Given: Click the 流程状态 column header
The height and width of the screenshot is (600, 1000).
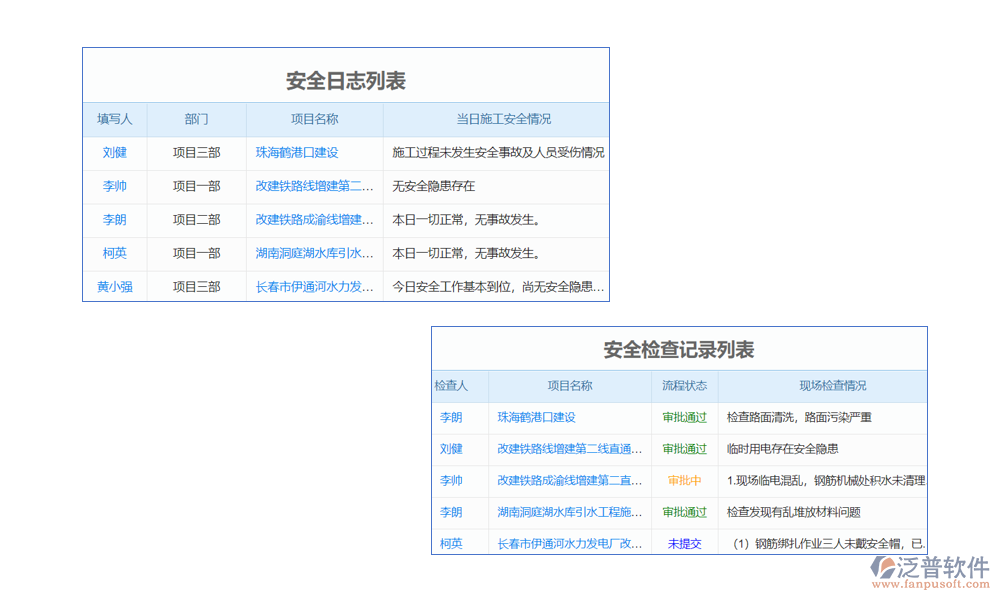Looking at the screenshot, I should pos(685,386).
